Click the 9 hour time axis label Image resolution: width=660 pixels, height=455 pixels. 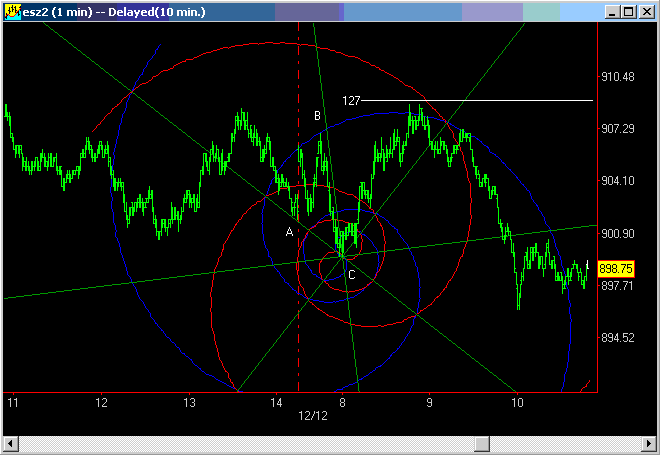pyautogui.click(x=429, y=403)
